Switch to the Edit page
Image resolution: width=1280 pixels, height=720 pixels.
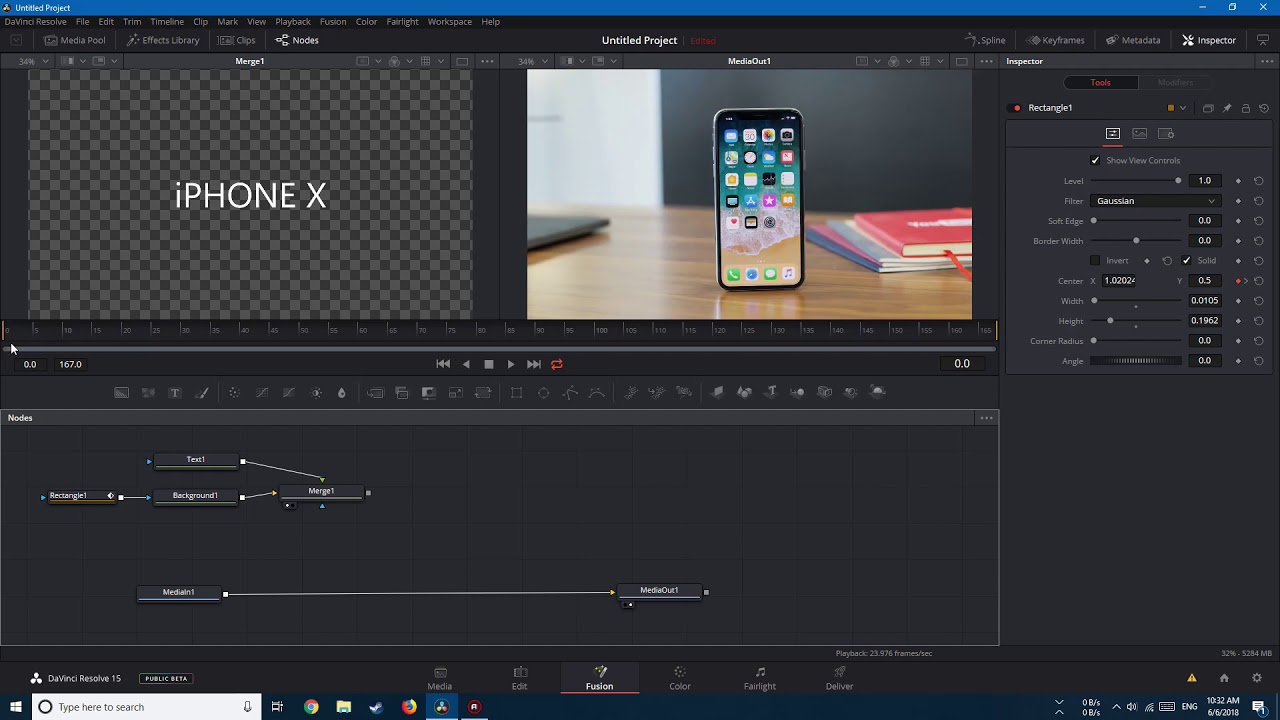520,678
